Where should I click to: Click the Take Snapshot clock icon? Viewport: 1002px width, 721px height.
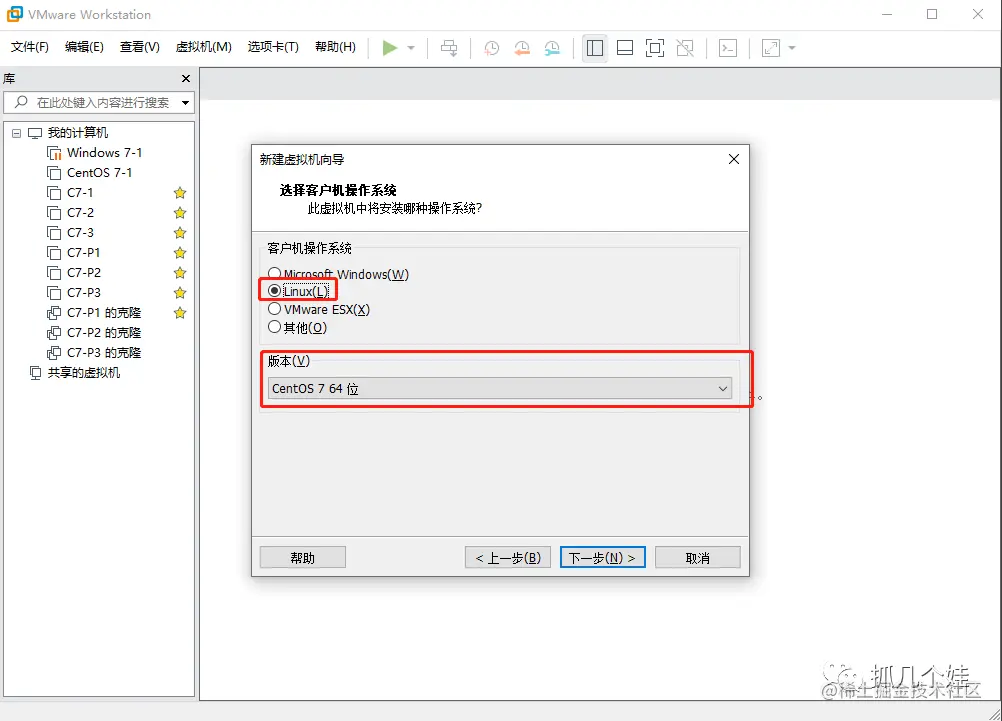(x=491, y=48)
